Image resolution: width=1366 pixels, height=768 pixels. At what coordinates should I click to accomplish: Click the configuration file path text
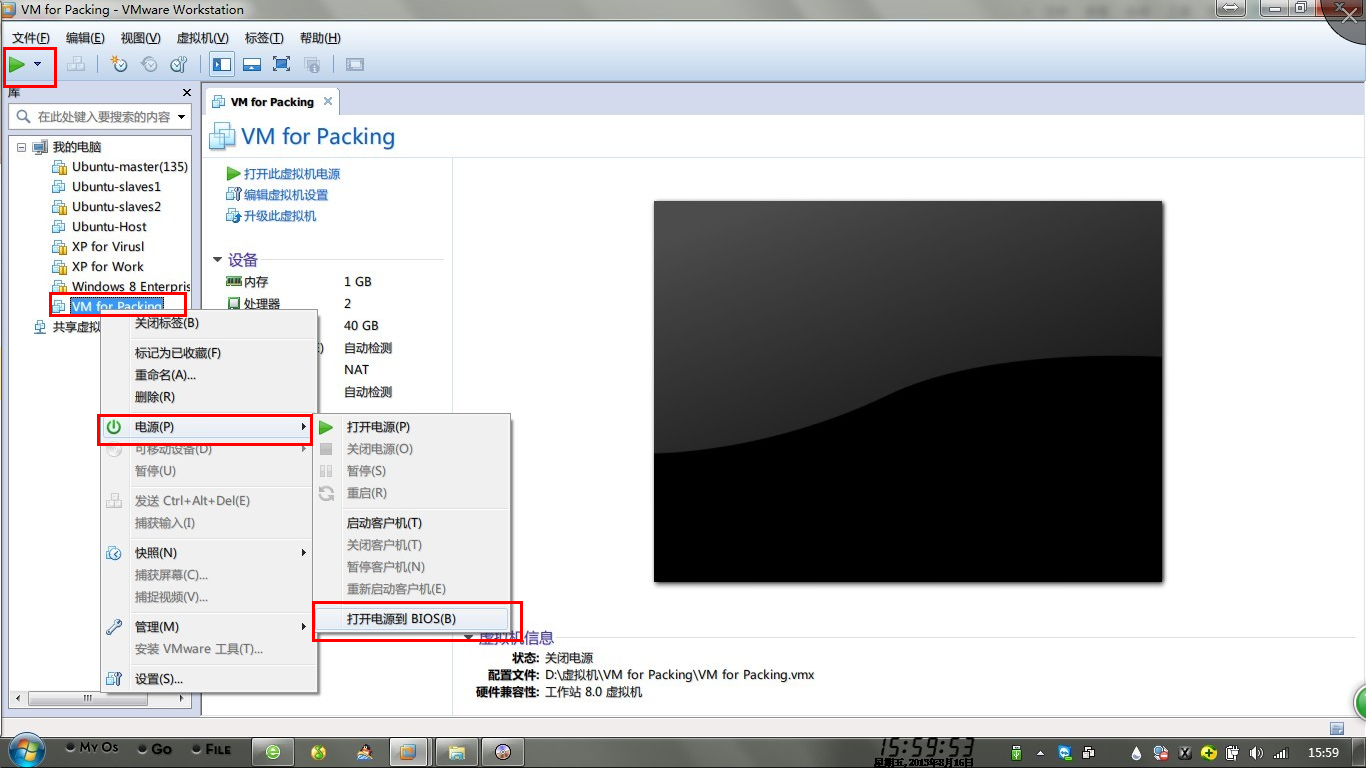pyautogui.click(x=680, y=675)
